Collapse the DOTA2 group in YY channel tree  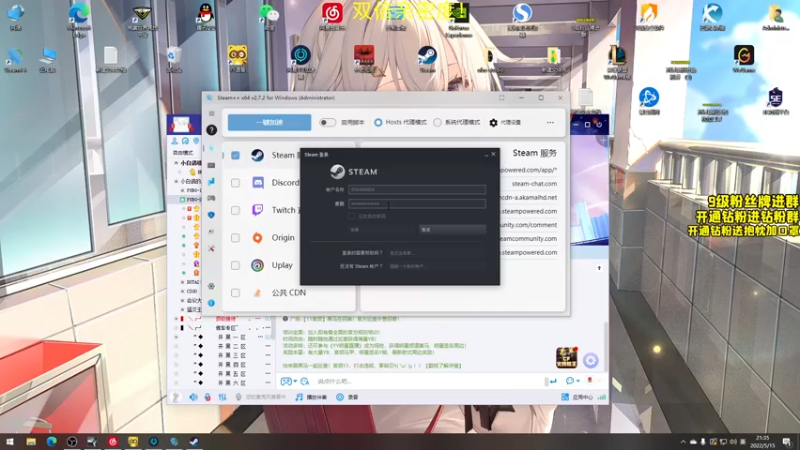point(182,282)
